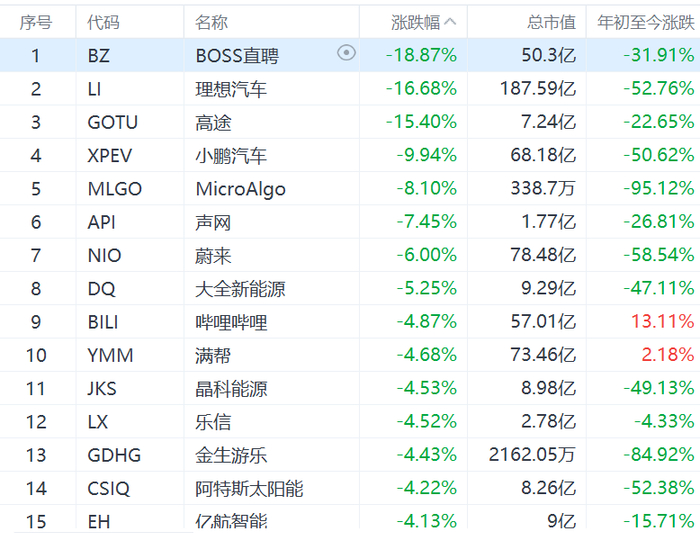Sort by 年初至今涨跌 column header
This screenshot has width=700, height=533.
(645, 22)
